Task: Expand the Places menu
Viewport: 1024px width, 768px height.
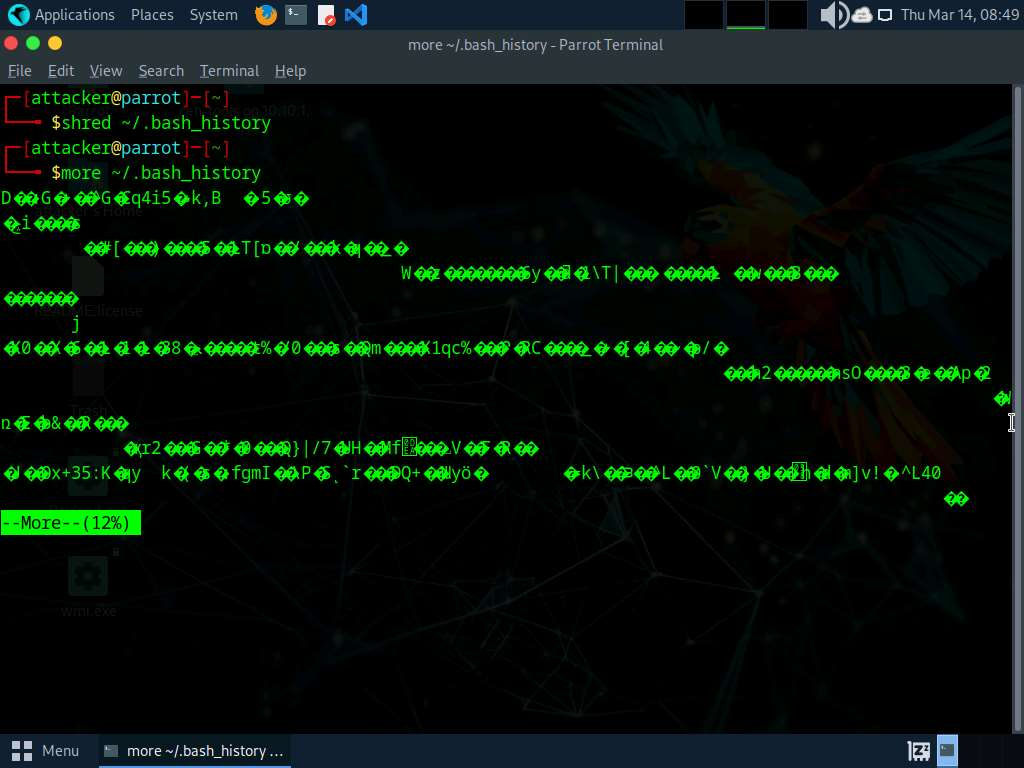Action: click(152, 15)
